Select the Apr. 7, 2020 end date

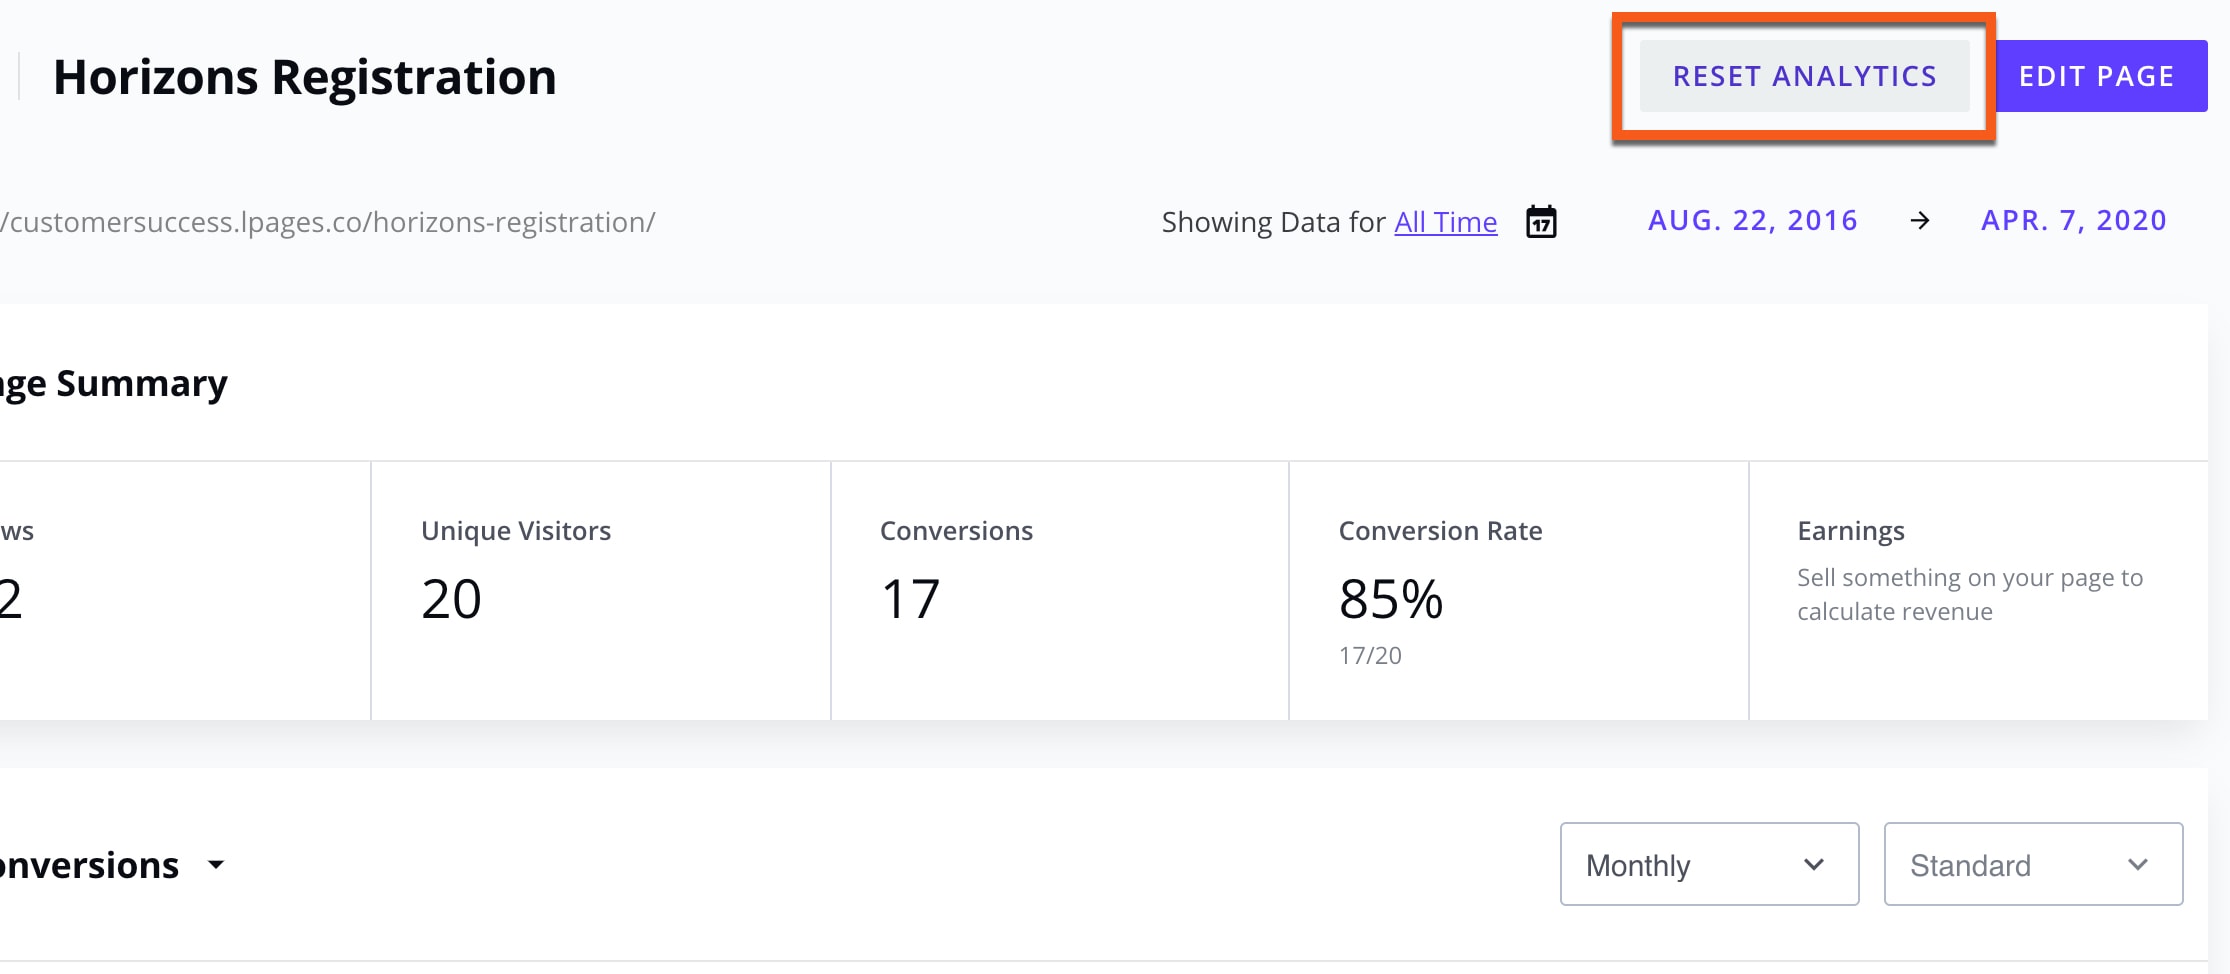tap(2074, 220)
